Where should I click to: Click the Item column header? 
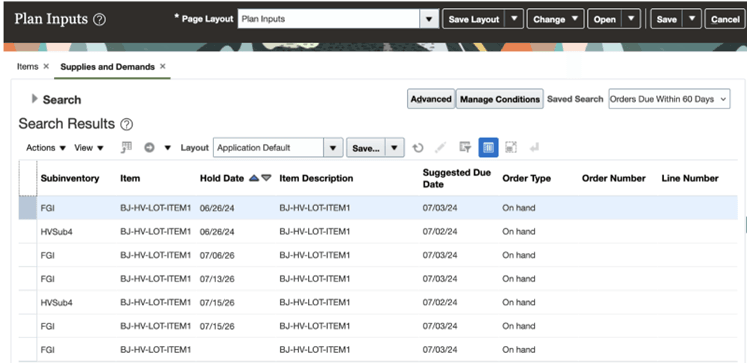click(x=130, y=178)
